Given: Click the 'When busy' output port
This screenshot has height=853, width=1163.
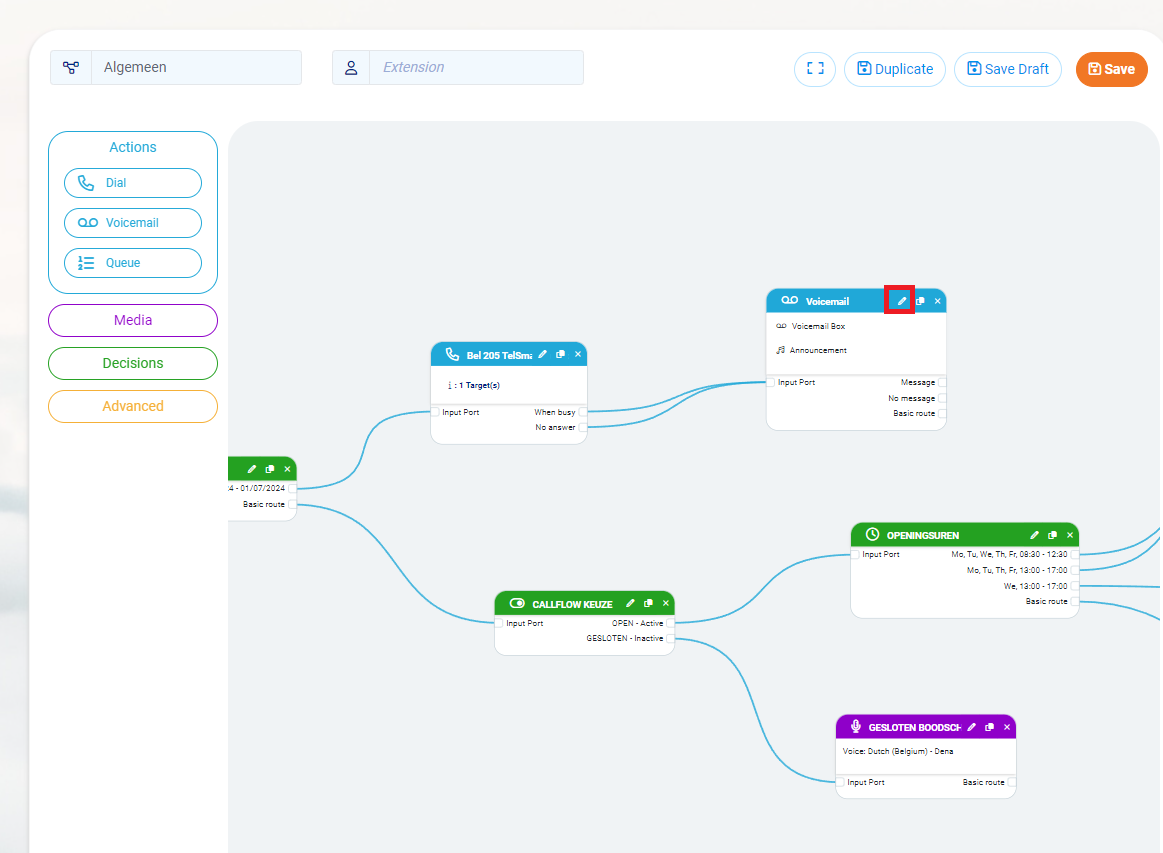Looking at the screenshot, I should tap(583, 412).
